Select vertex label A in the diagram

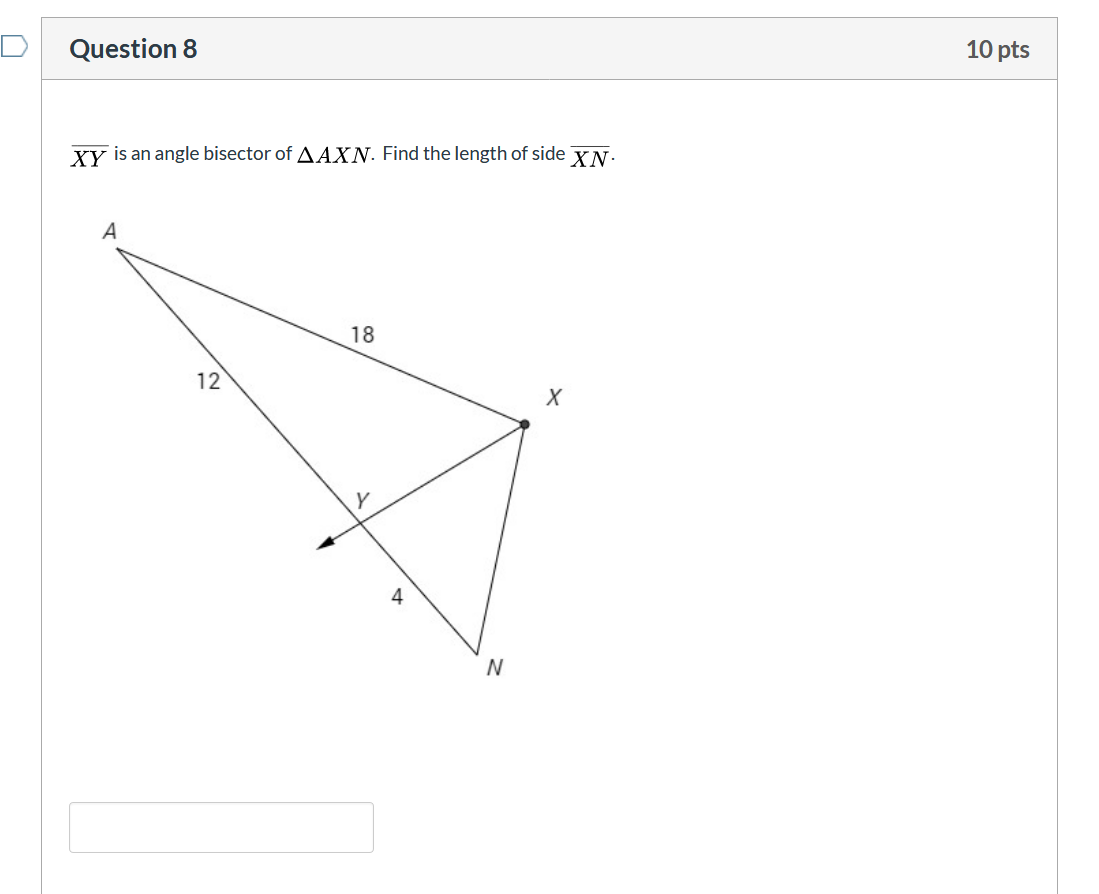click(x=108, y=231)
